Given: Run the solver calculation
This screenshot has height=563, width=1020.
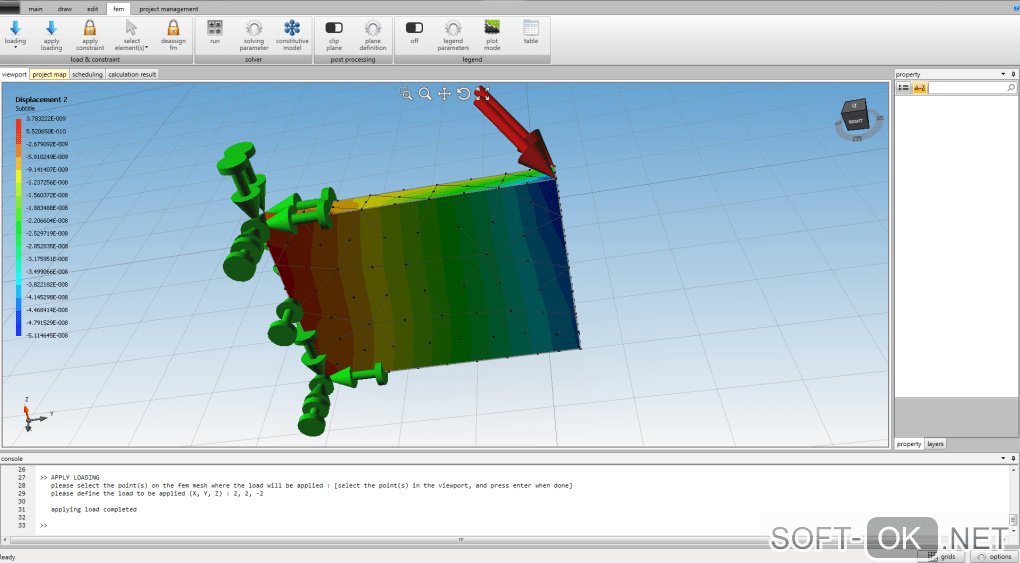Looking at the screenshot, I should [215, 31].
